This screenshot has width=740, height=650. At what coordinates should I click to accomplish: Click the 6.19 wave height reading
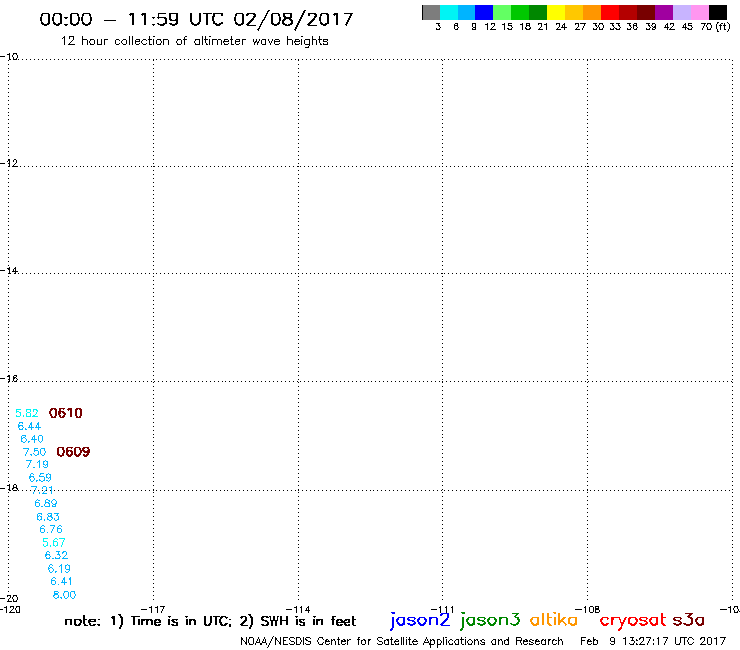(59, 568)
